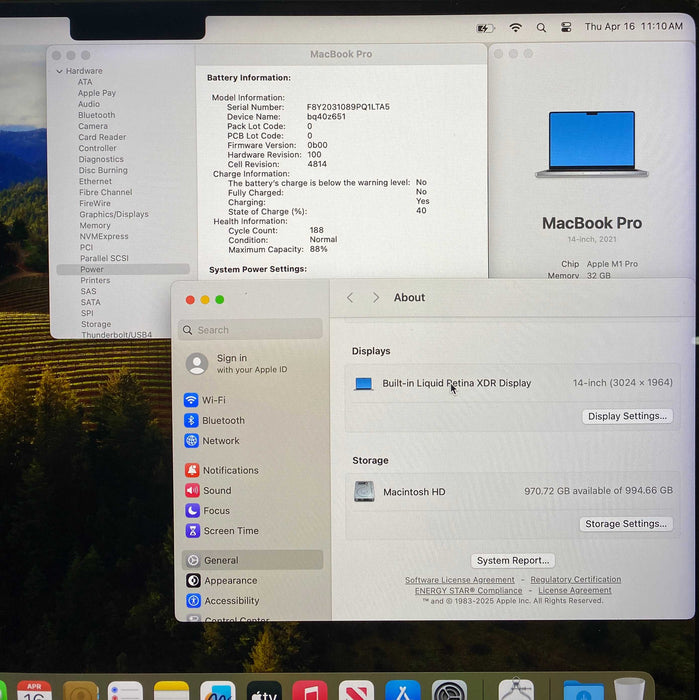699x700 pixels.
Task: Open Notifications bell icon in sidebar
Action: point(192,470)
